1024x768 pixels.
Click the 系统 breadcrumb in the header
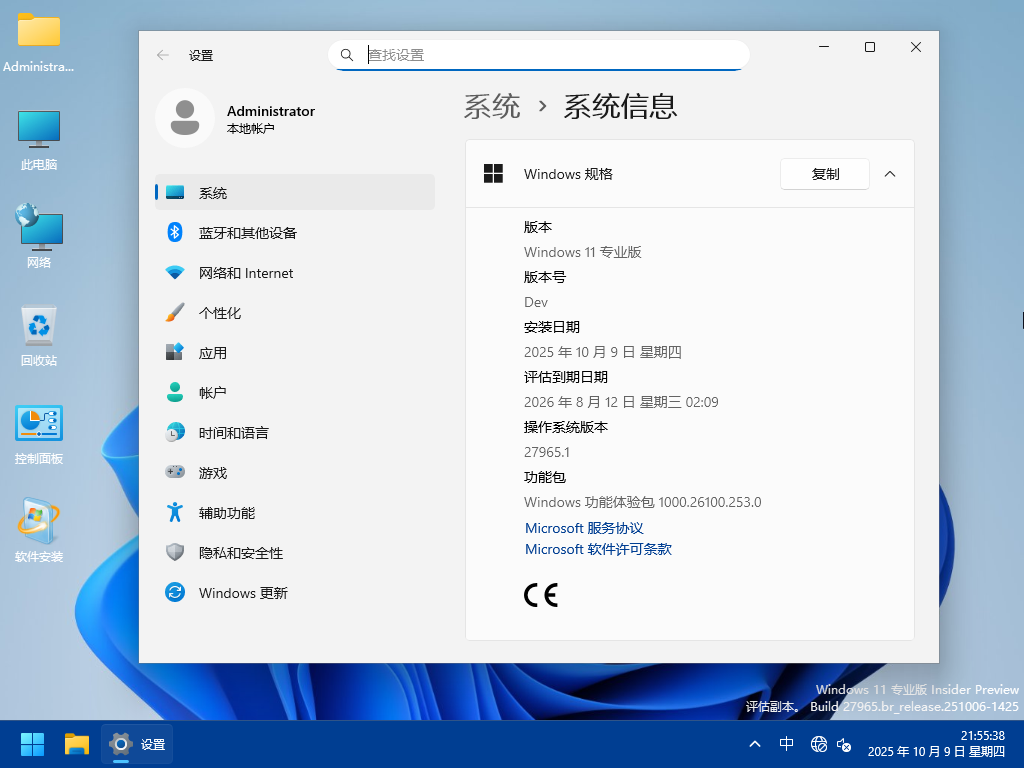492,106
